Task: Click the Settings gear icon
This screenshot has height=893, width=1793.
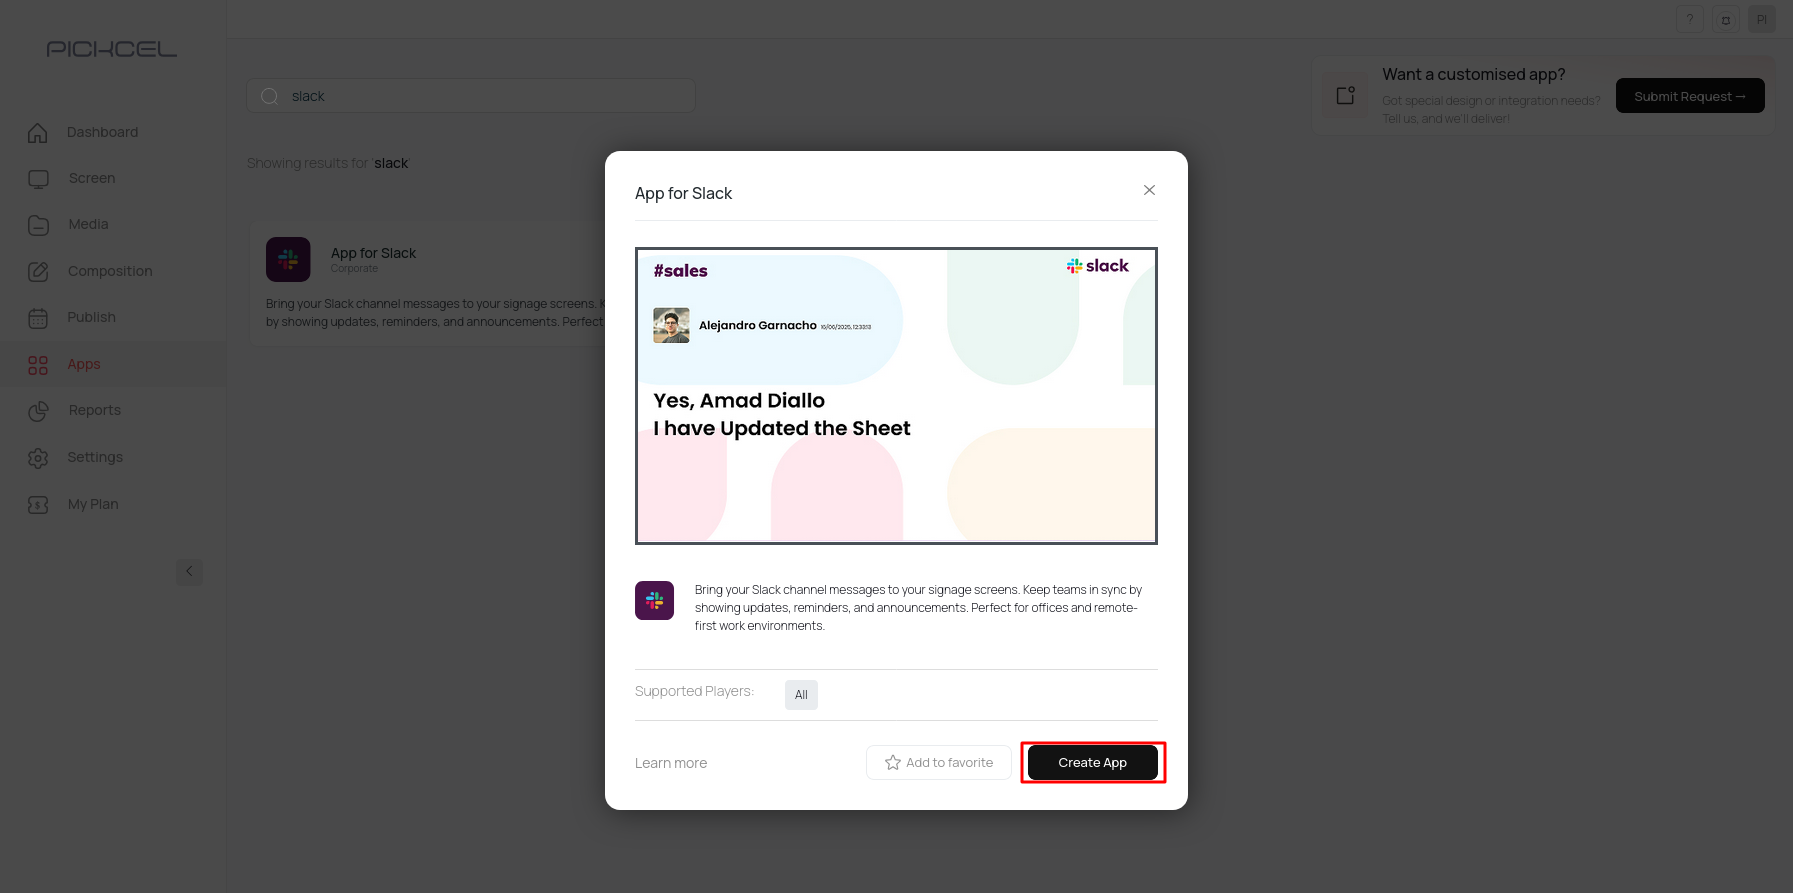Action: click(x=38, y=458)
